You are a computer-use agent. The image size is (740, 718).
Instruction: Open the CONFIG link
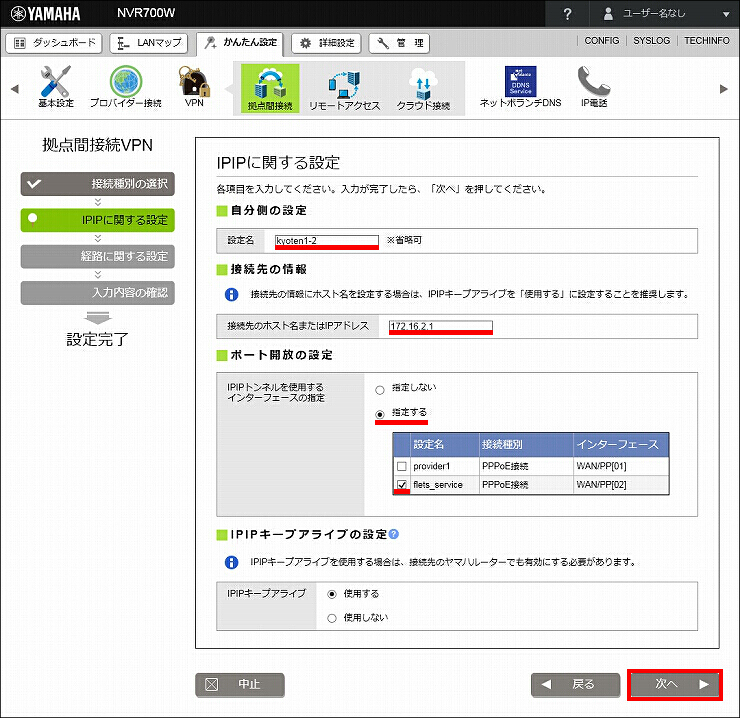point(602,41)
